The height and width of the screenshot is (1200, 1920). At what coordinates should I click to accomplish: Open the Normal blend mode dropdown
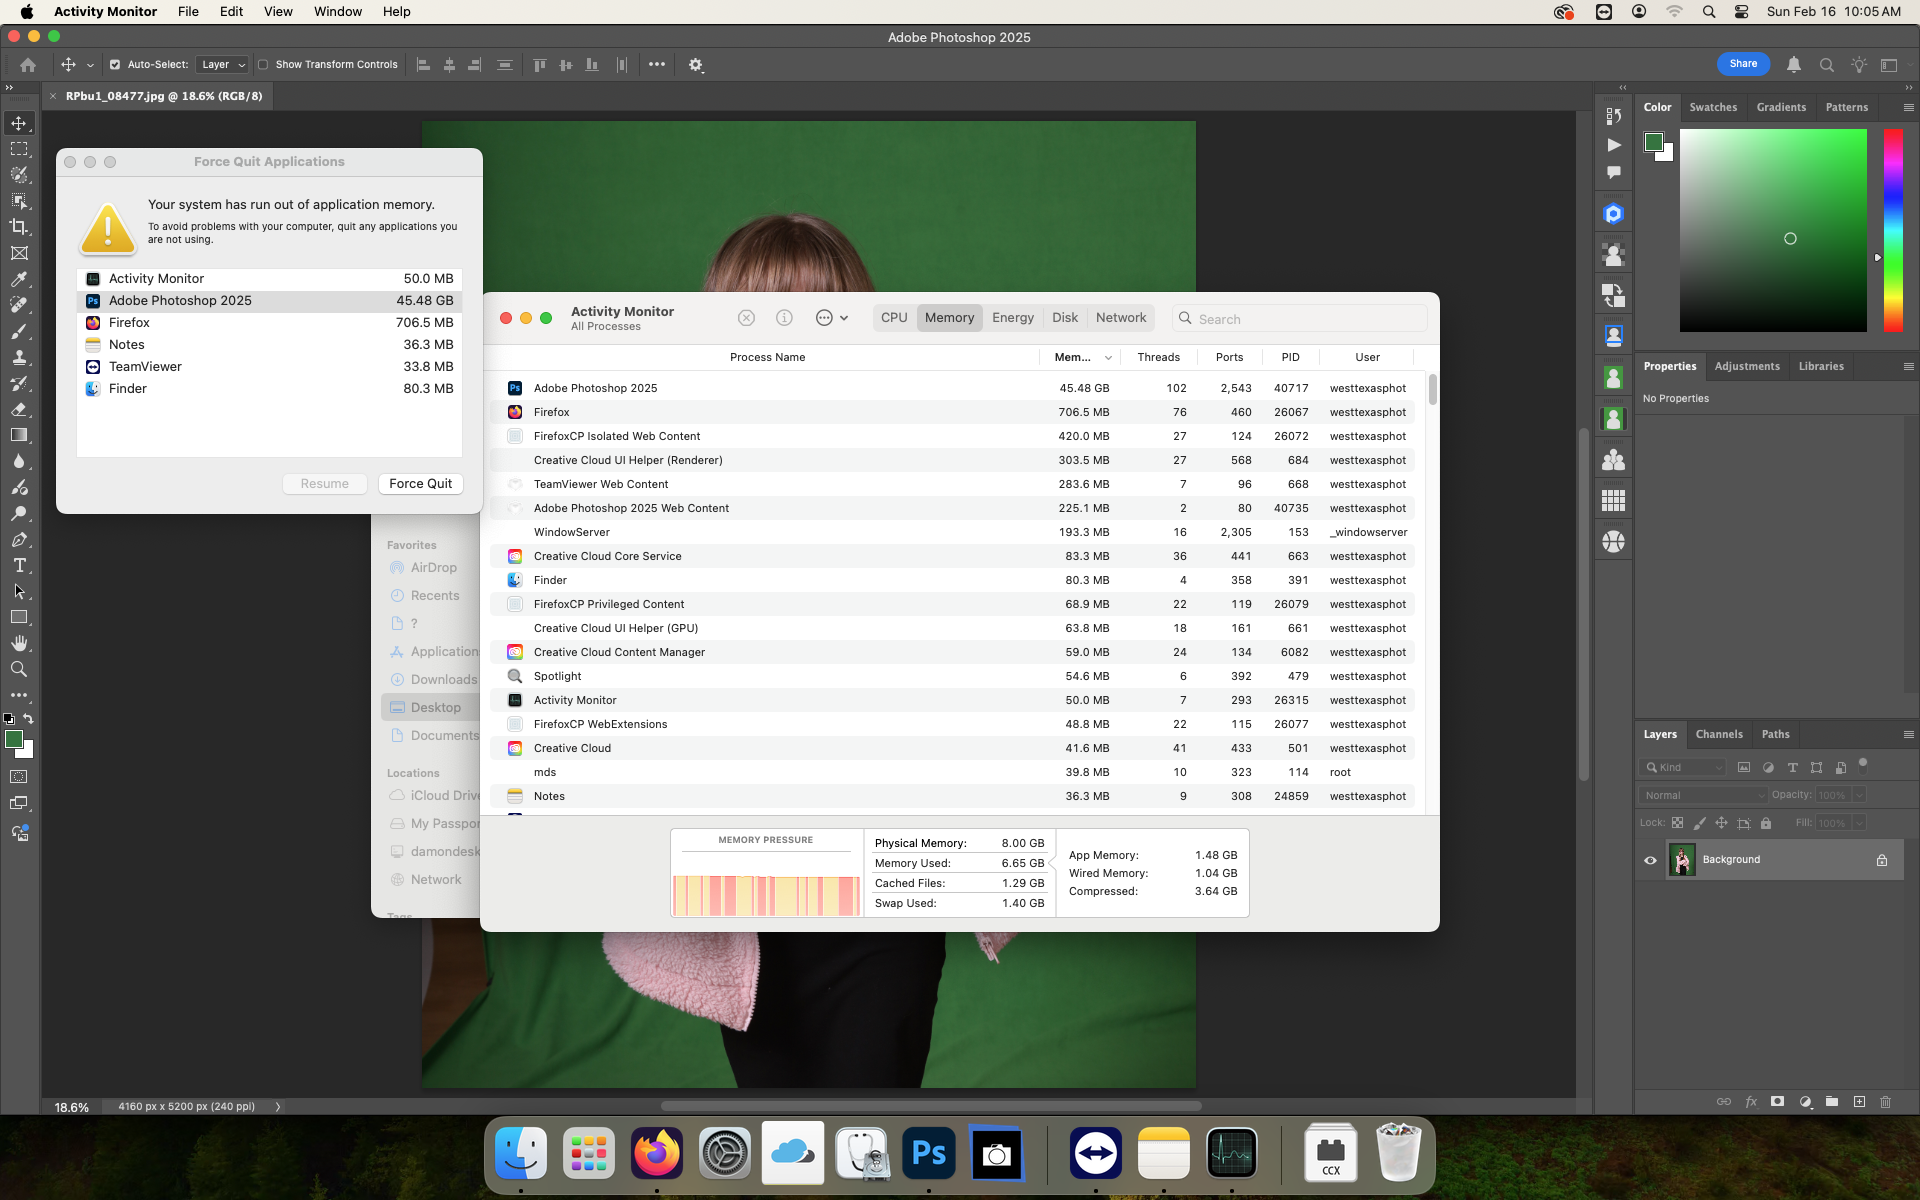coord(1703,795)
